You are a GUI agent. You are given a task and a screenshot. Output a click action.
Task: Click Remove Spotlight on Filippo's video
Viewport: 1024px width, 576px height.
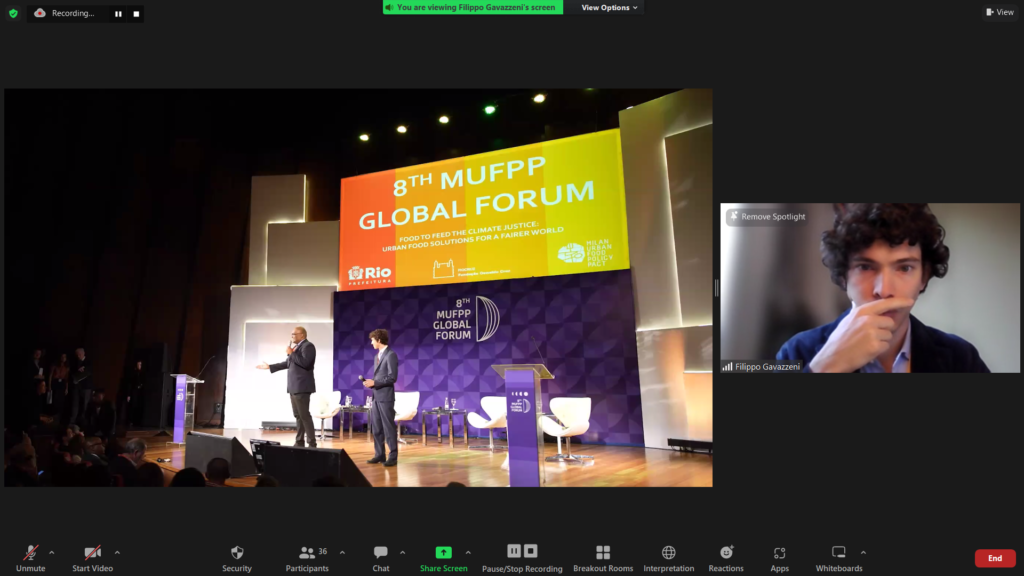point(767,216)
